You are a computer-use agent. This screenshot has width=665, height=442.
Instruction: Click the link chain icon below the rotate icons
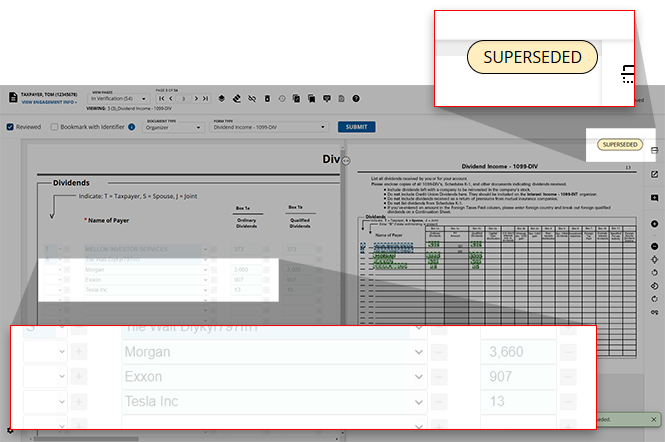654,312
